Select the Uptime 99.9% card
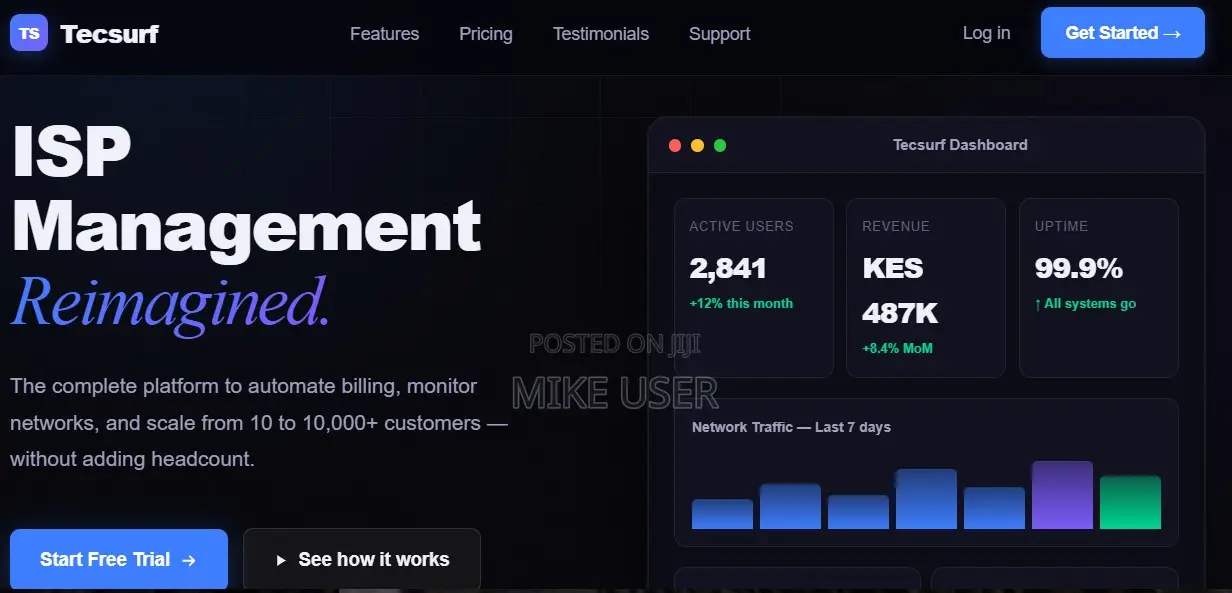 pos(1099,288)
